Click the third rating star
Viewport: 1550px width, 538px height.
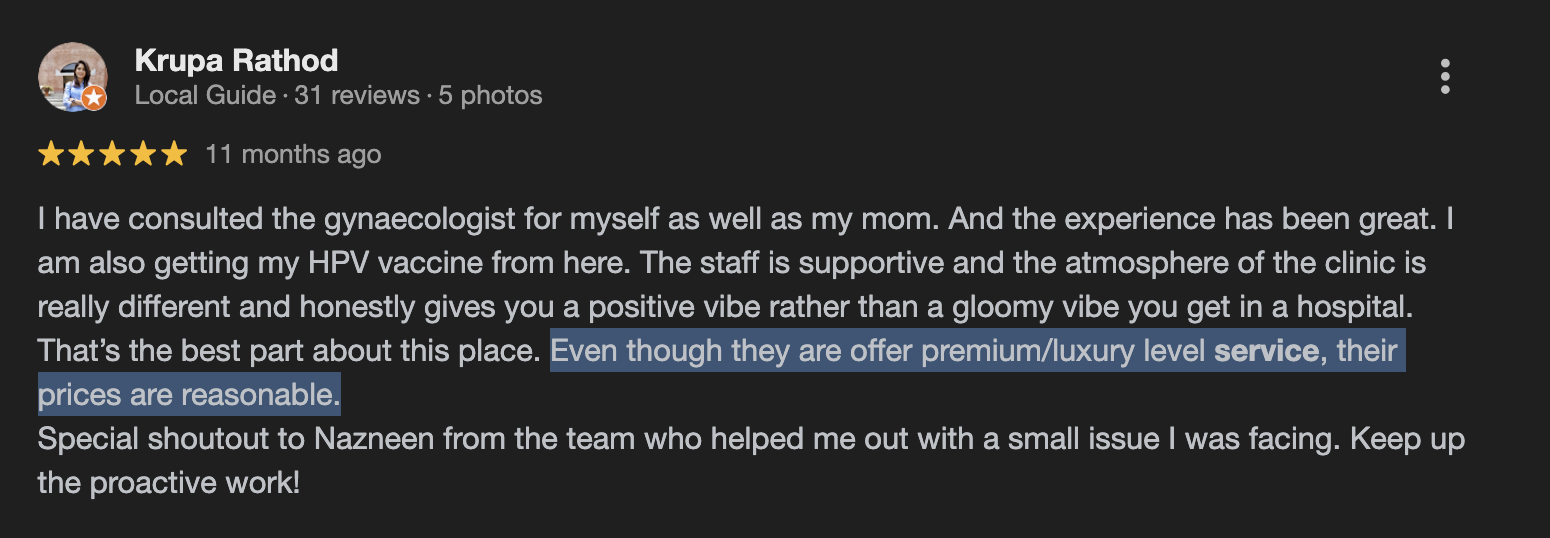point(112,154)
